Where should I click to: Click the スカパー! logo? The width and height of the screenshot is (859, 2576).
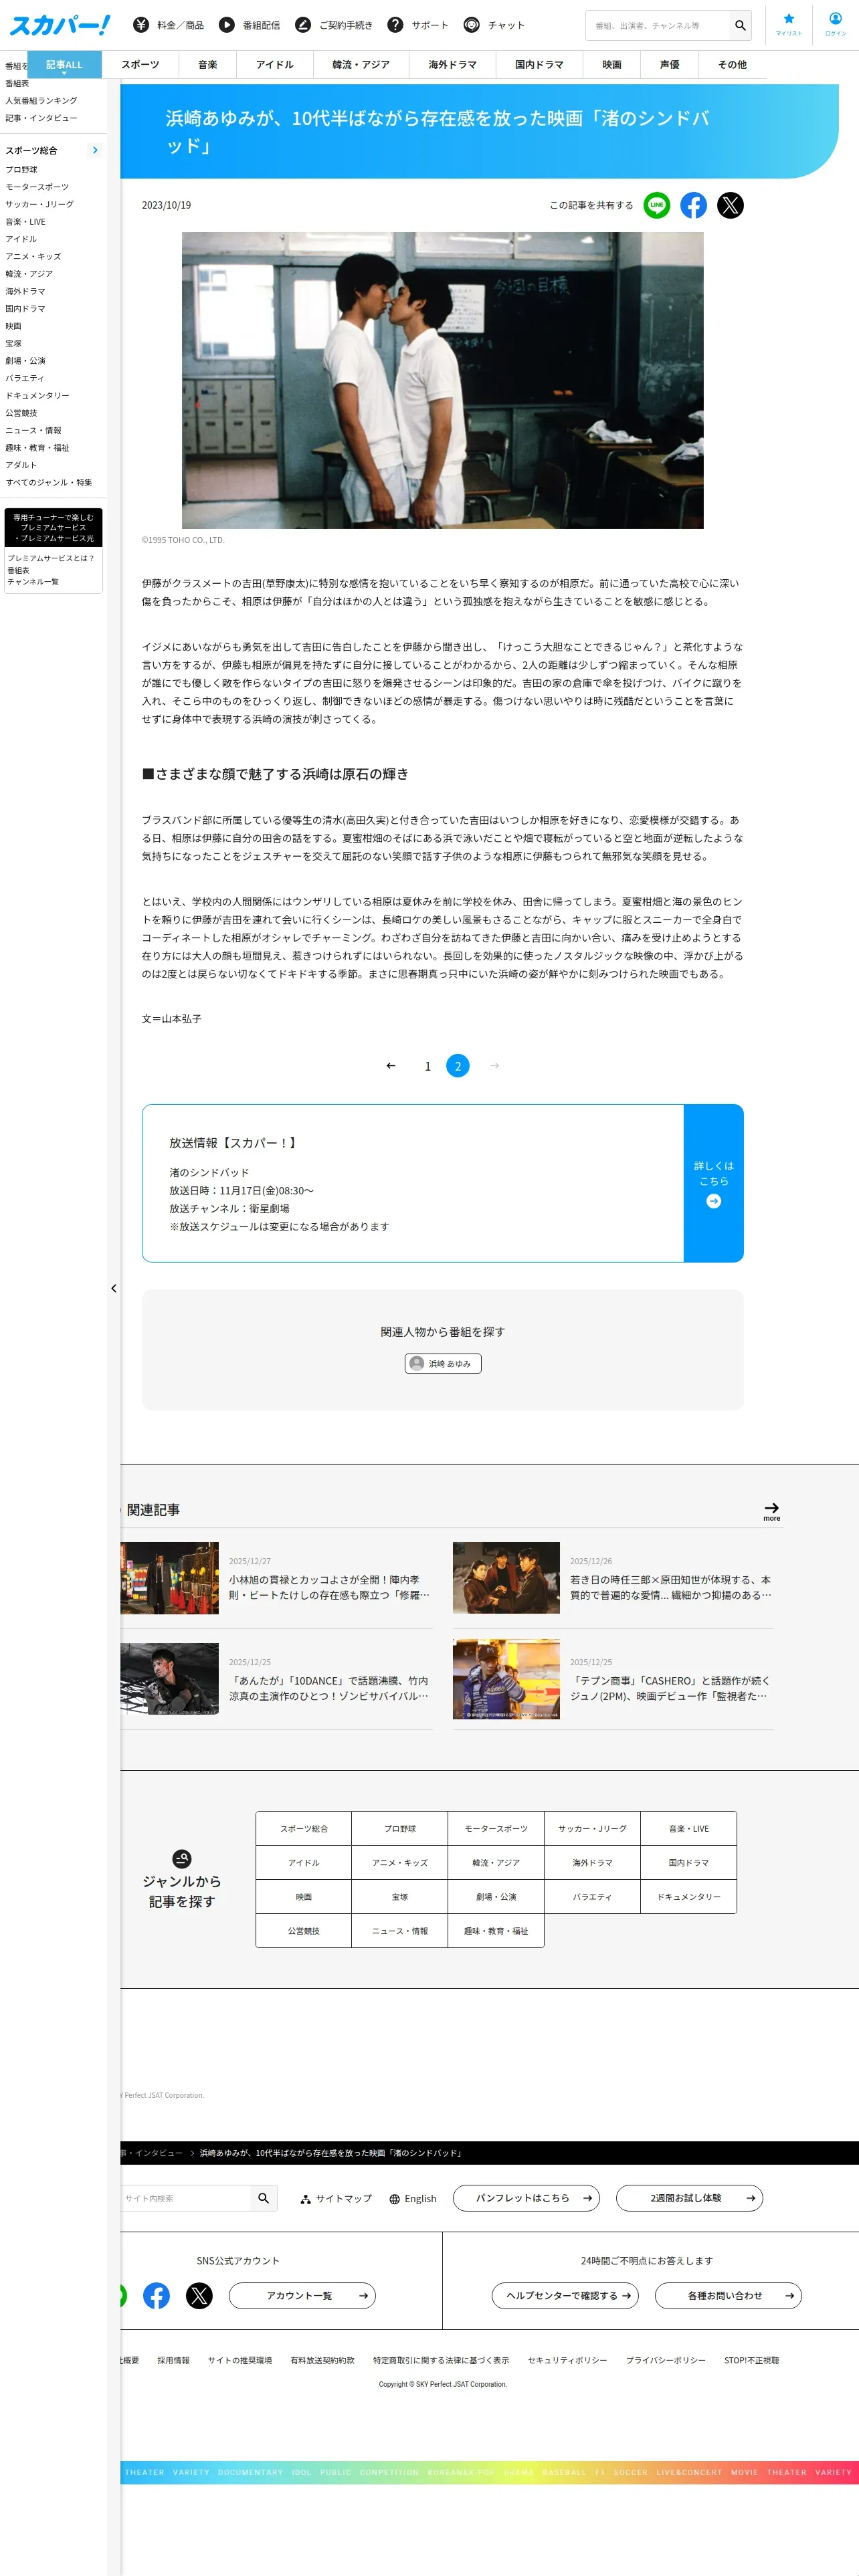(x=59, y=24)
